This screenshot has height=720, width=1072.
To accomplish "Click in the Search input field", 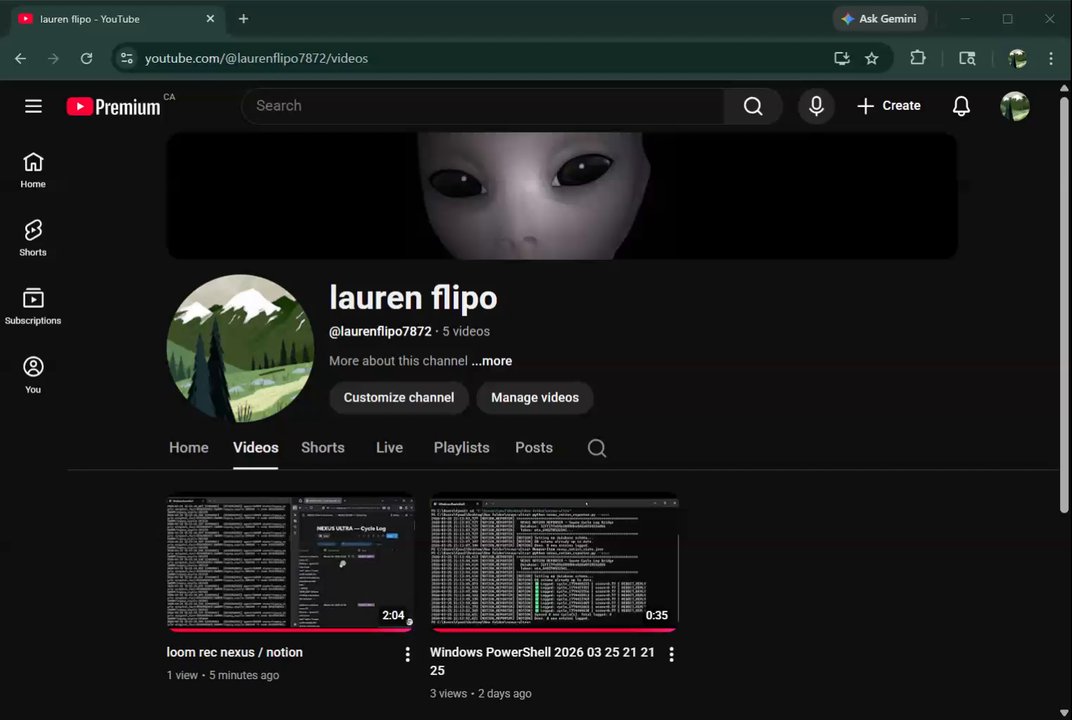I will point(483,106).
